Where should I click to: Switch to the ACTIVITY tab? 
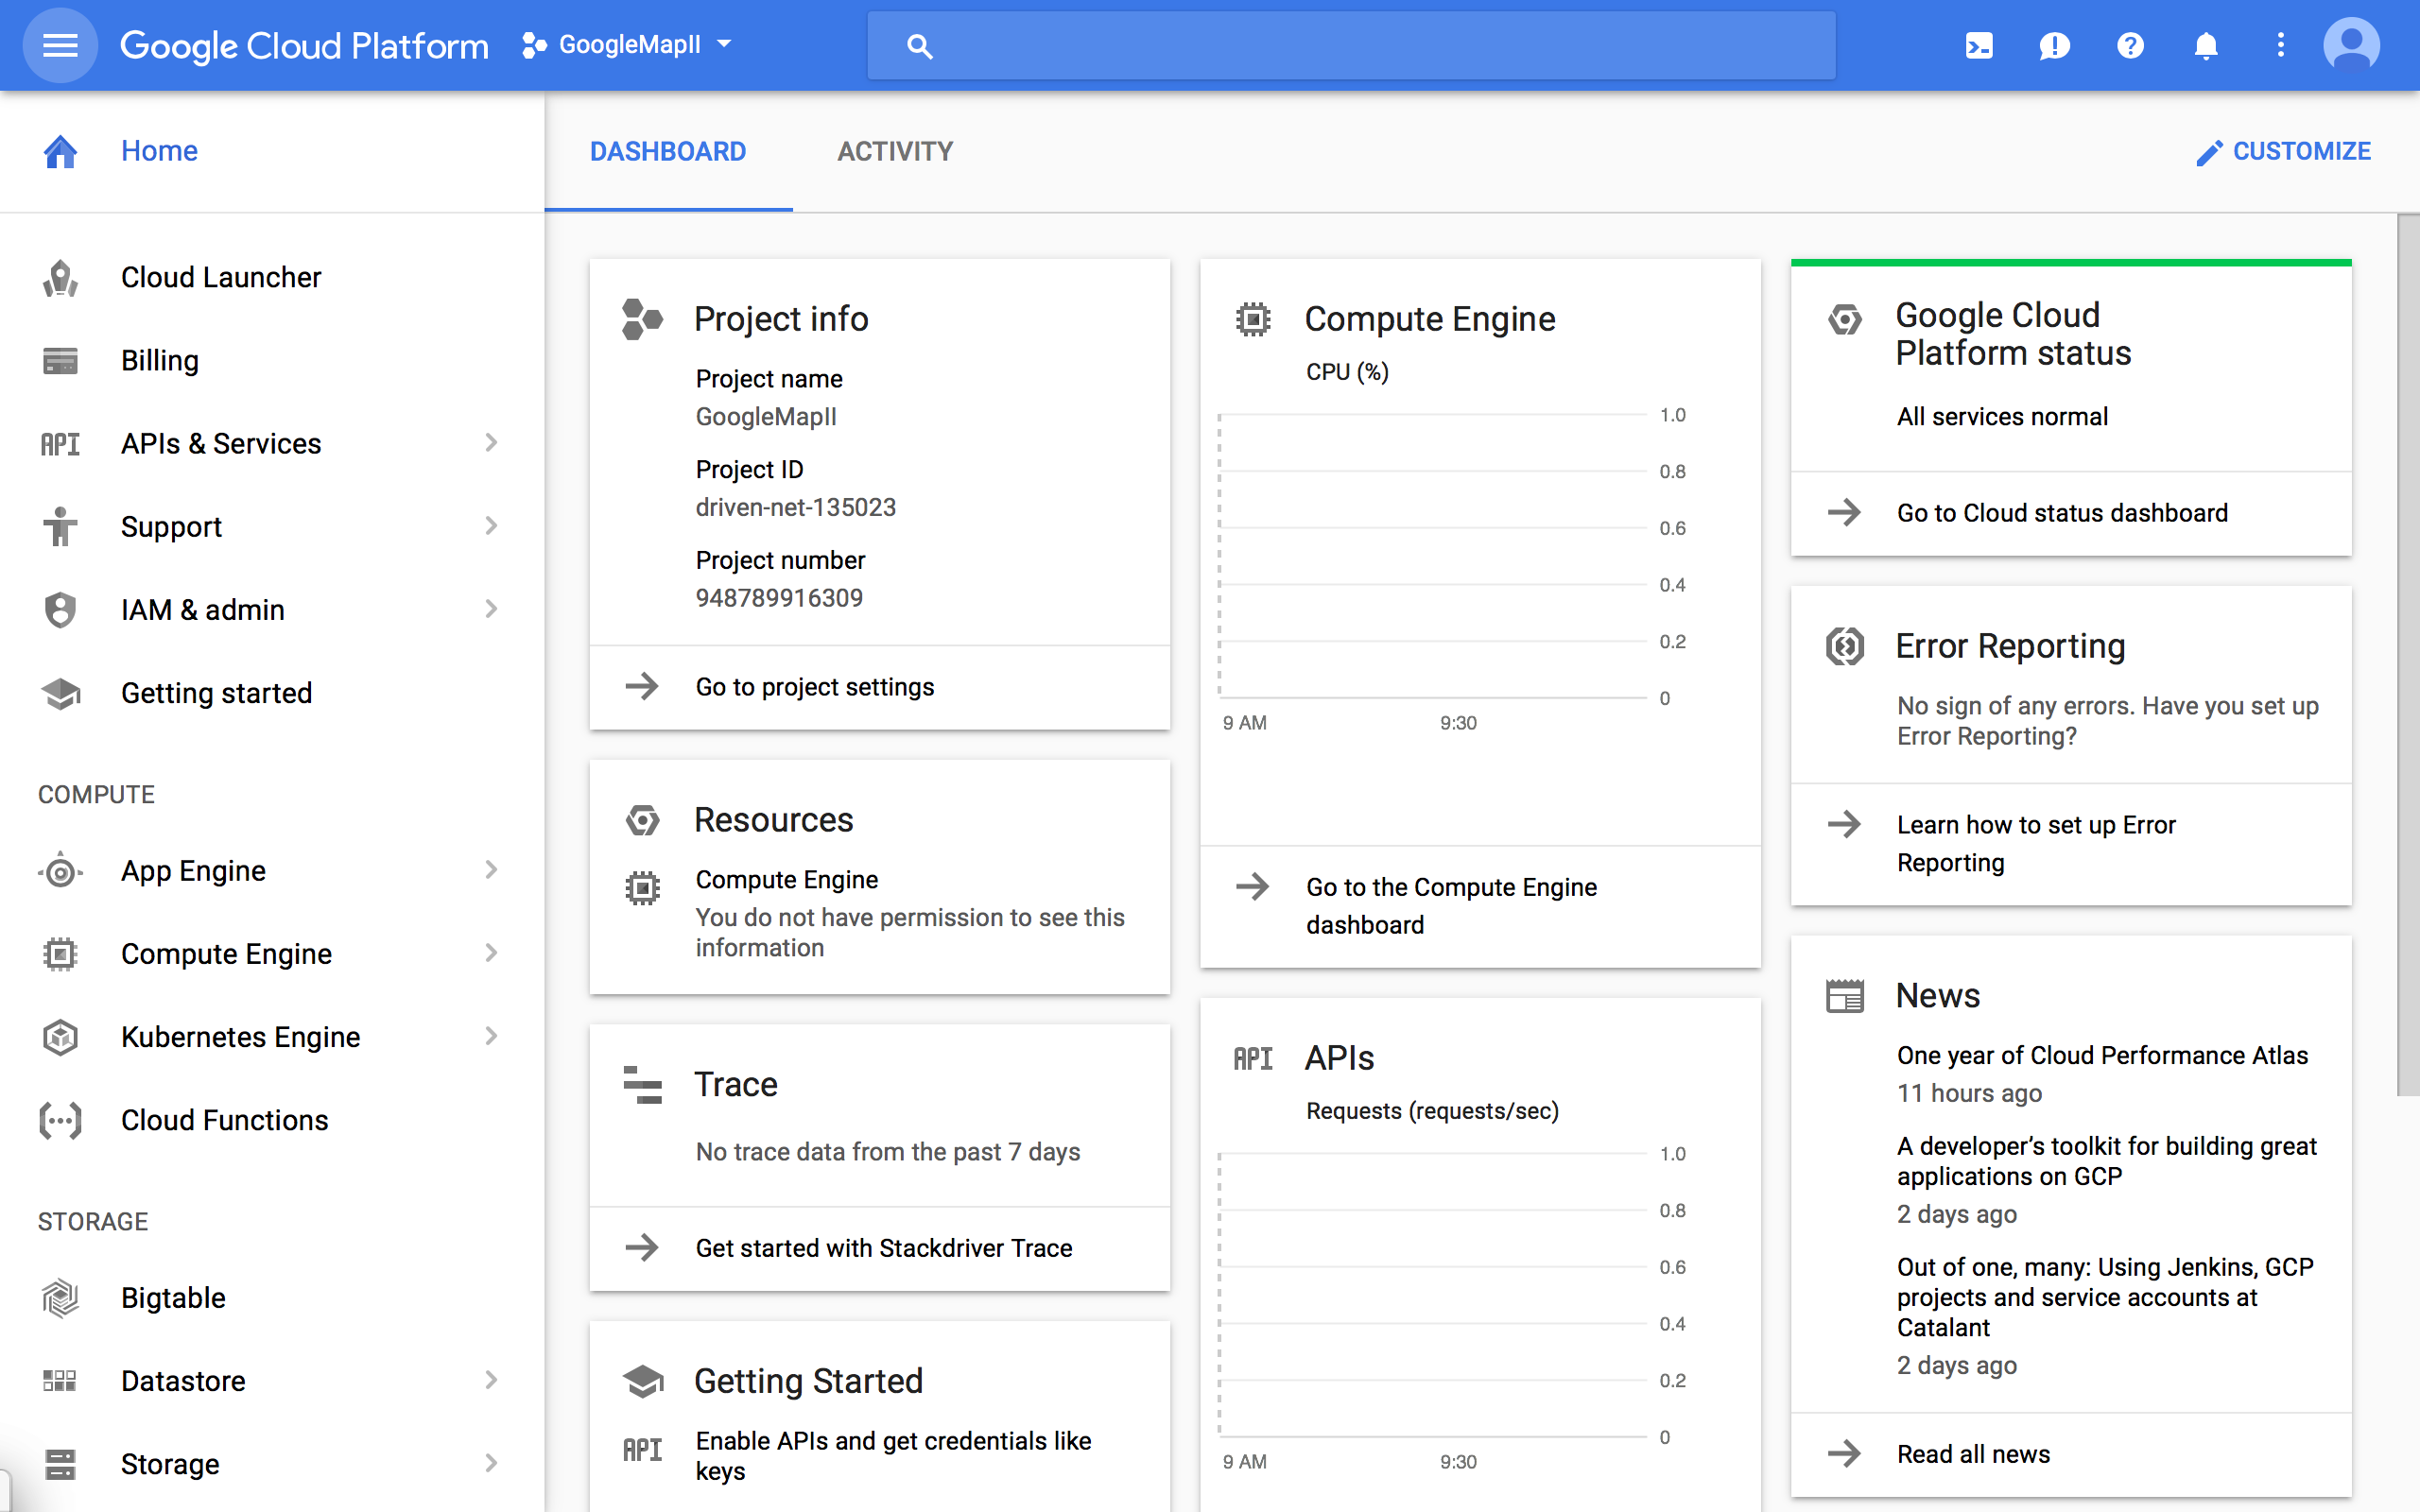[x=894, y=152]
